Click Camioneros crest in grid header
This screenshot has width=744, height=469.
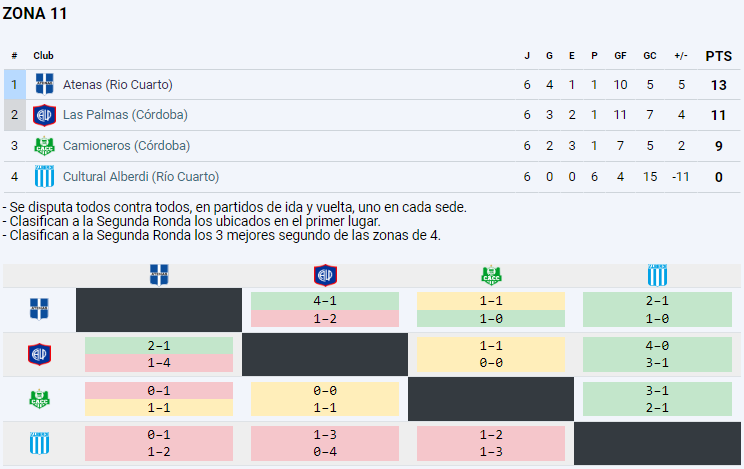coord(491,275)
